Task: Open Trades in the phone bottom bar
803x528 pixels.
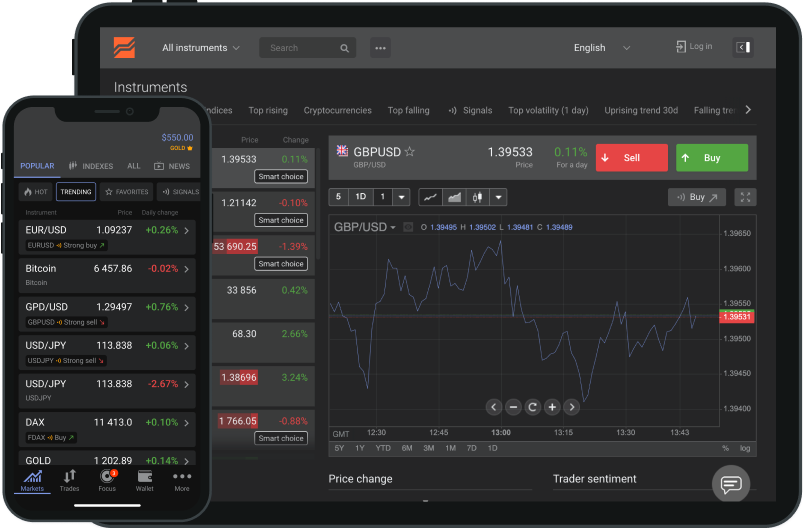Action: [69, 481]
